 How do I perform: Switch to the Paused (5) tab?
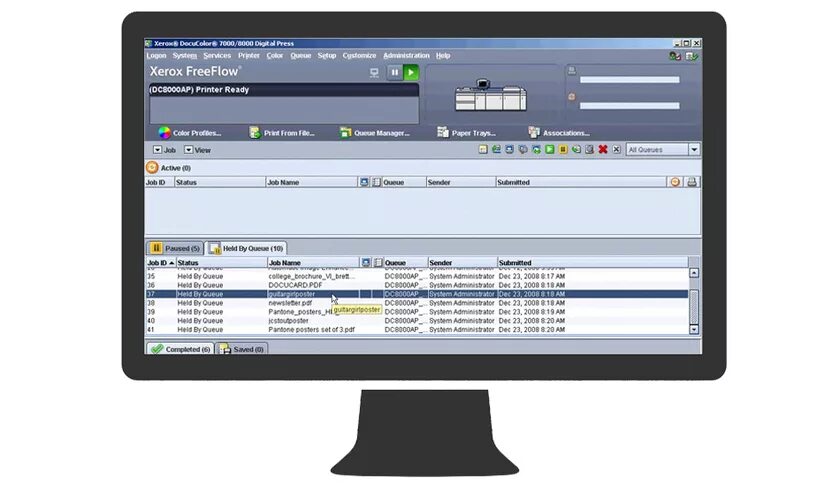(x=175, y=248)
